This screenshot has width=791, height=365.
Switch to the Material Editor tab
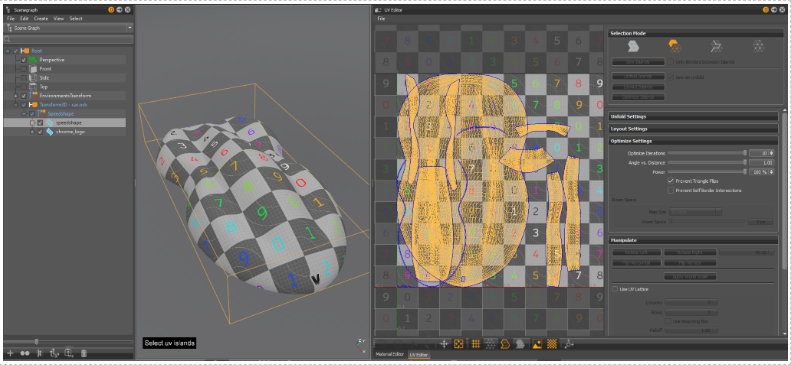click(389, 355)
